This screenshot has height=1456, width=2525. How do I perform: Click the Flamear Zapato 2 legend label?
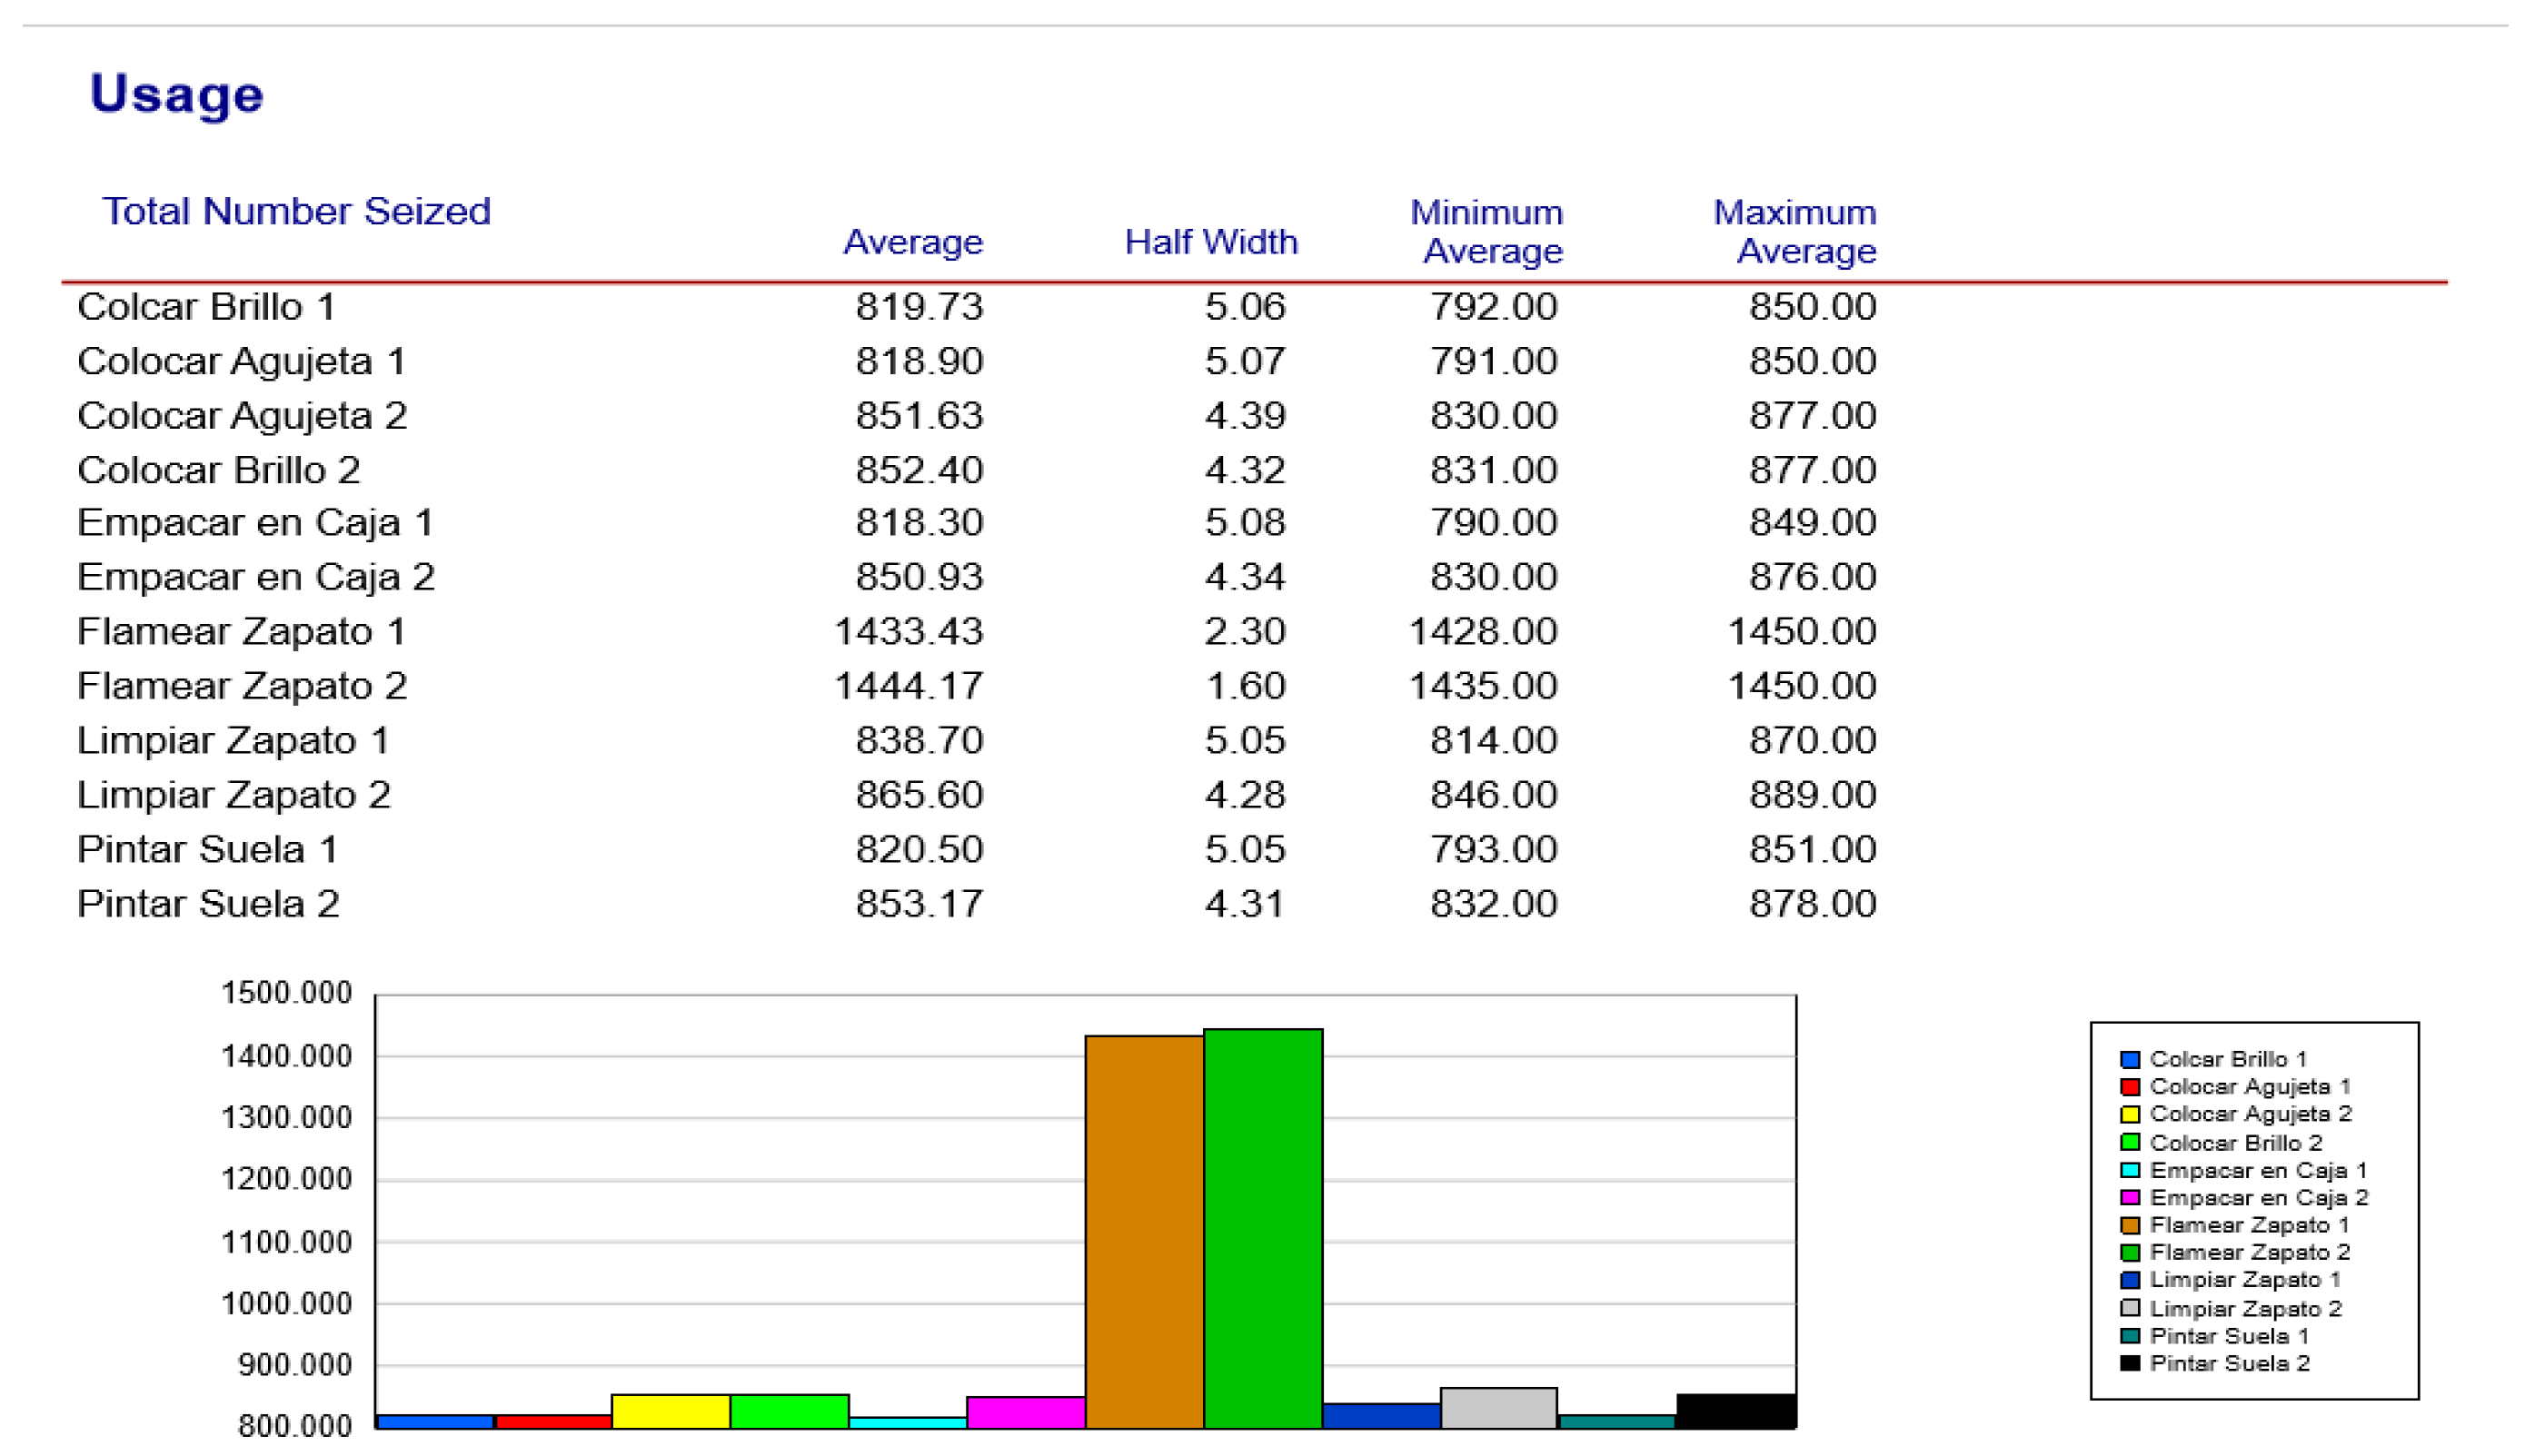point(2250,1252)
